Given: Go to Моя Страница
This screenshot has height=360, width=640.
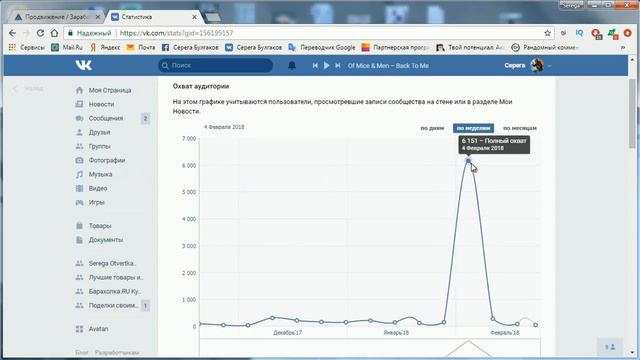Looking at the screenshot, I should pos(110,90).
